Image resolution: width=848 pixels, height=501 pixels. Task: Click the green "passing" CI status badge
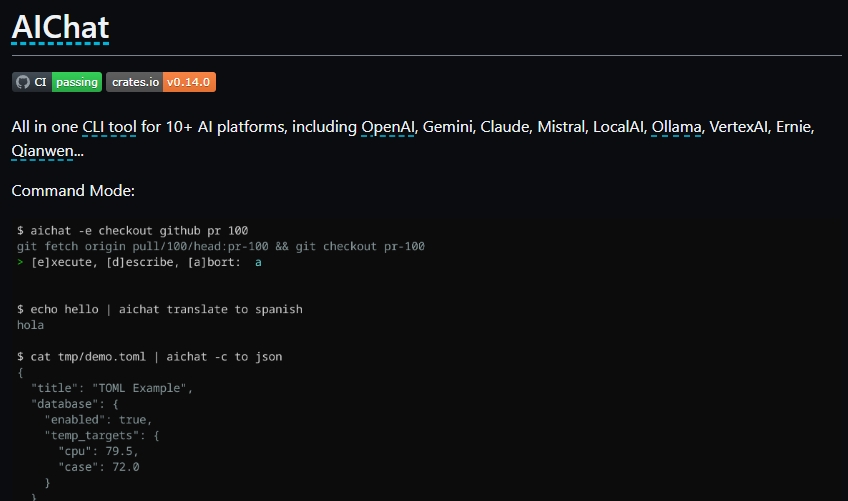[x=77, y=82]
